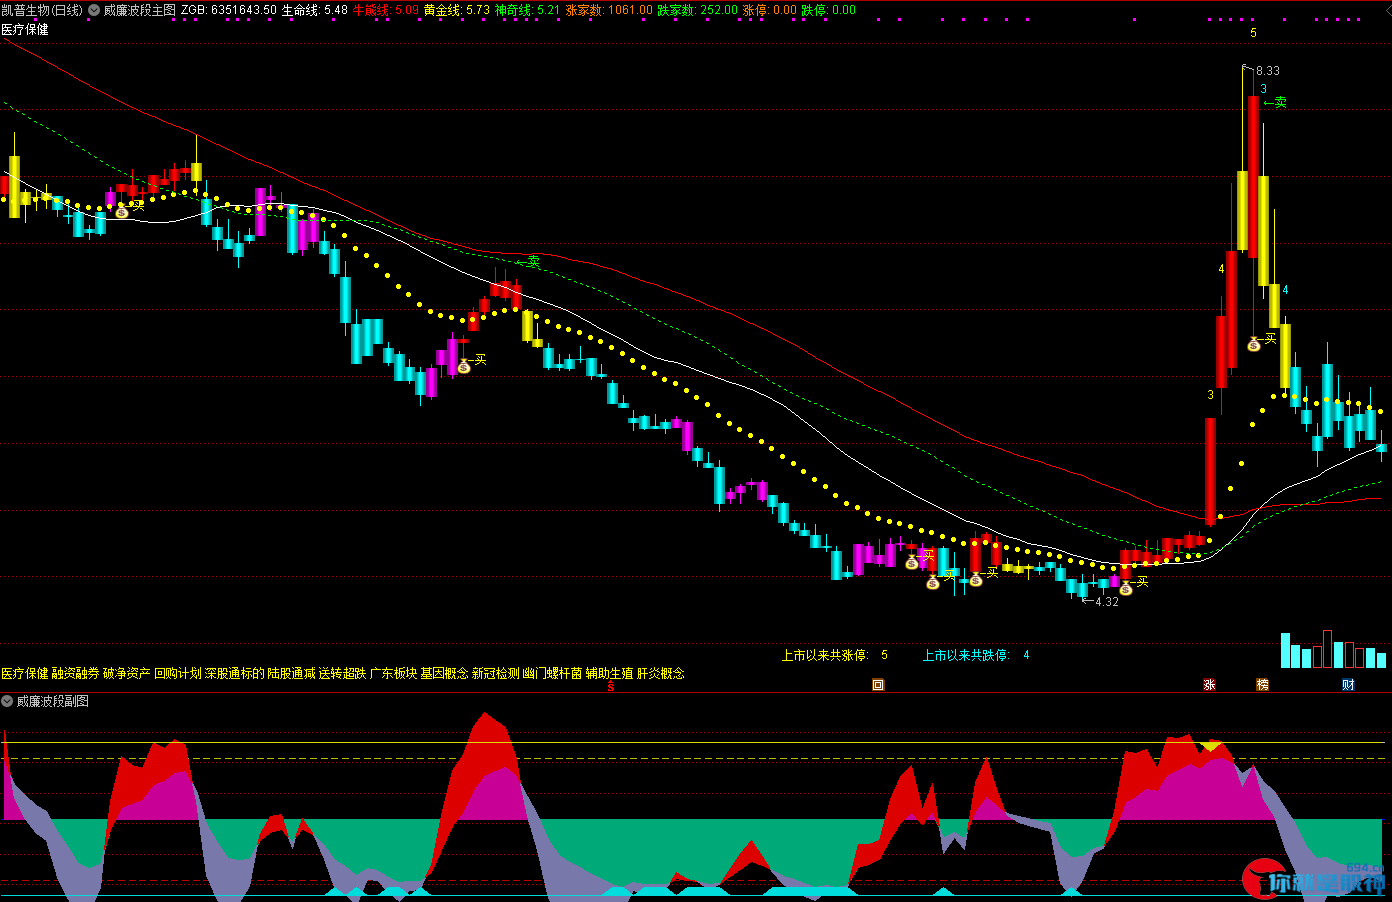Image resolution: width=1392 pixels, height=902 pixels.
Task: Open the mini volume bar chart thumbnail
Action: [1333, 649]
